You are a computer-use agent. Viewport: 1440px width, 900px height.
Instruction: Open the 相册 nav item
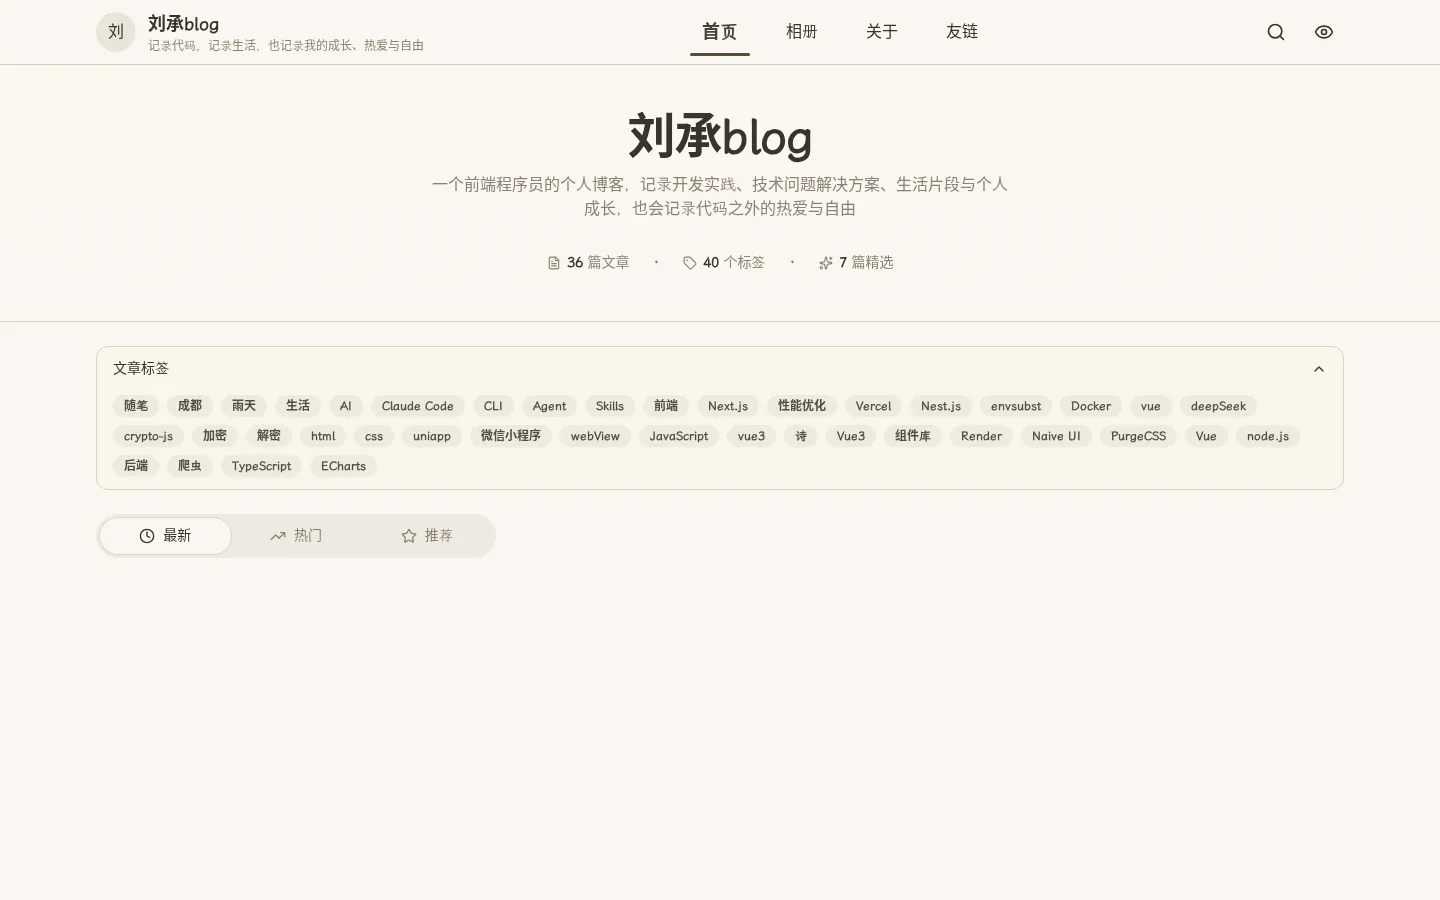[x=802, y=32]
